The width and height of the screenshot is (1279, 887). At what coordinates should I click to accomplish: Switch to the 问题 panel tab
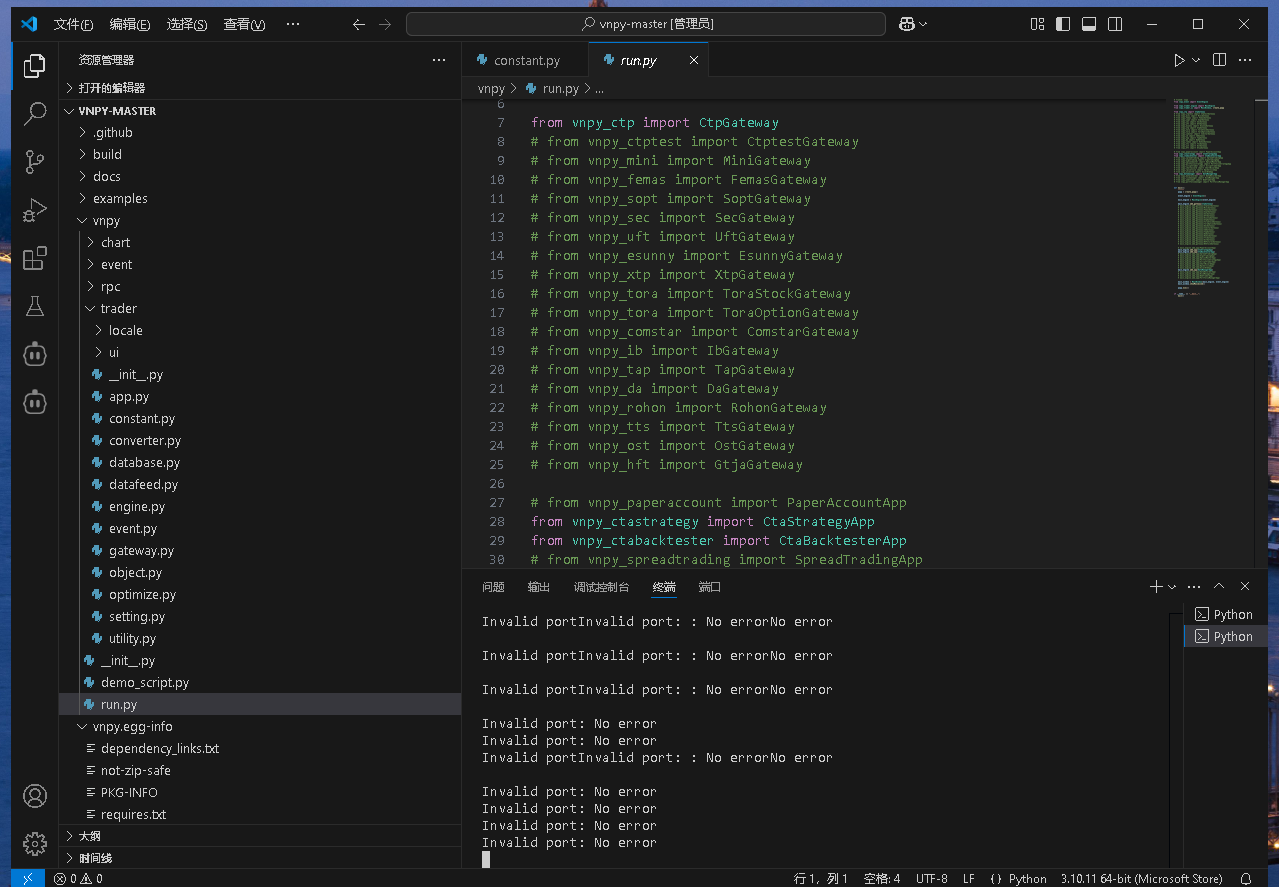point(493,587)
